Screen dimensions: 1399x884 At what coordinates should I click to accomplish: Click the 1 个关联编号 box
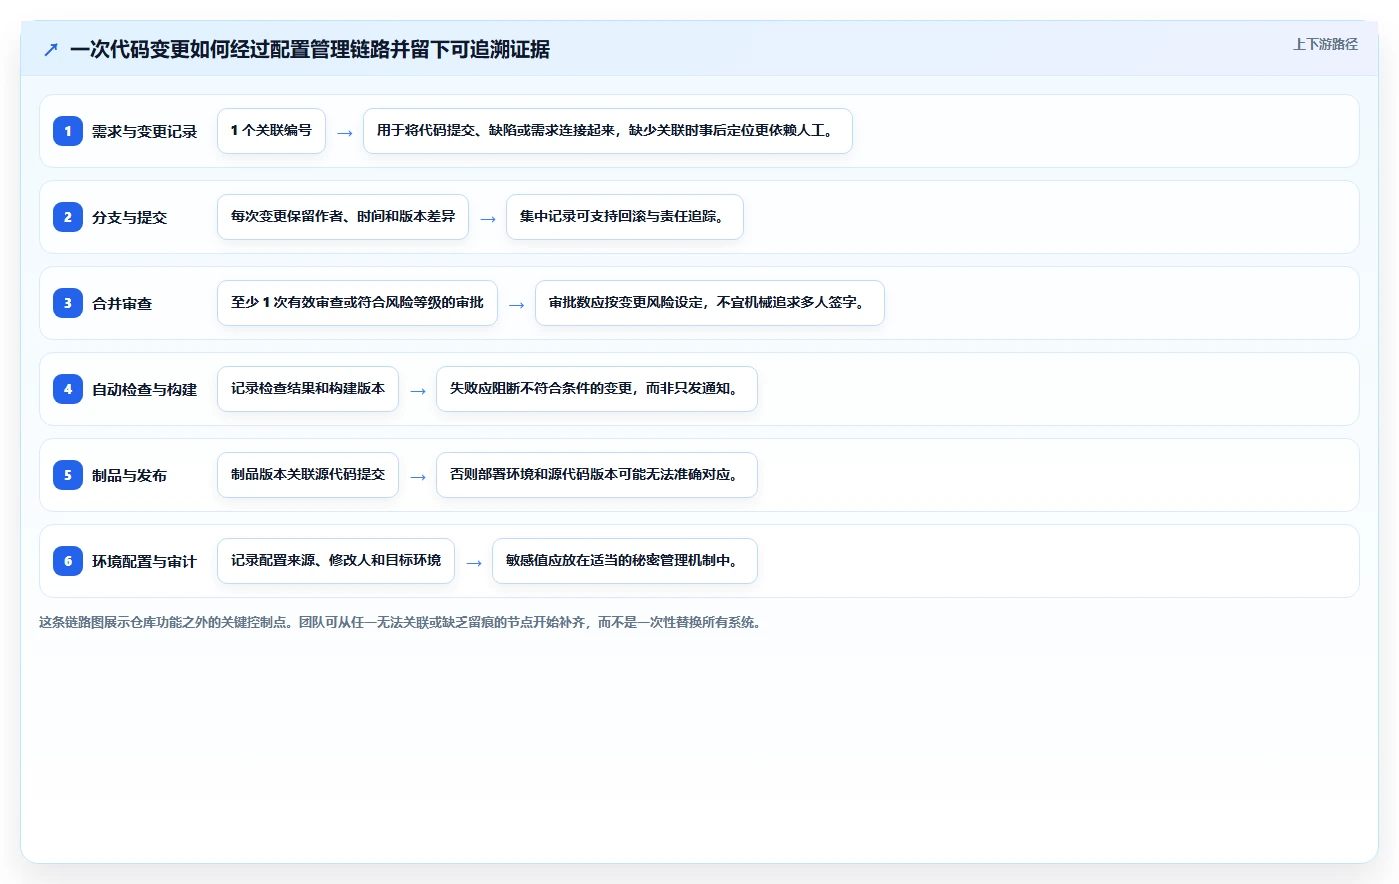tap(271, 131)
